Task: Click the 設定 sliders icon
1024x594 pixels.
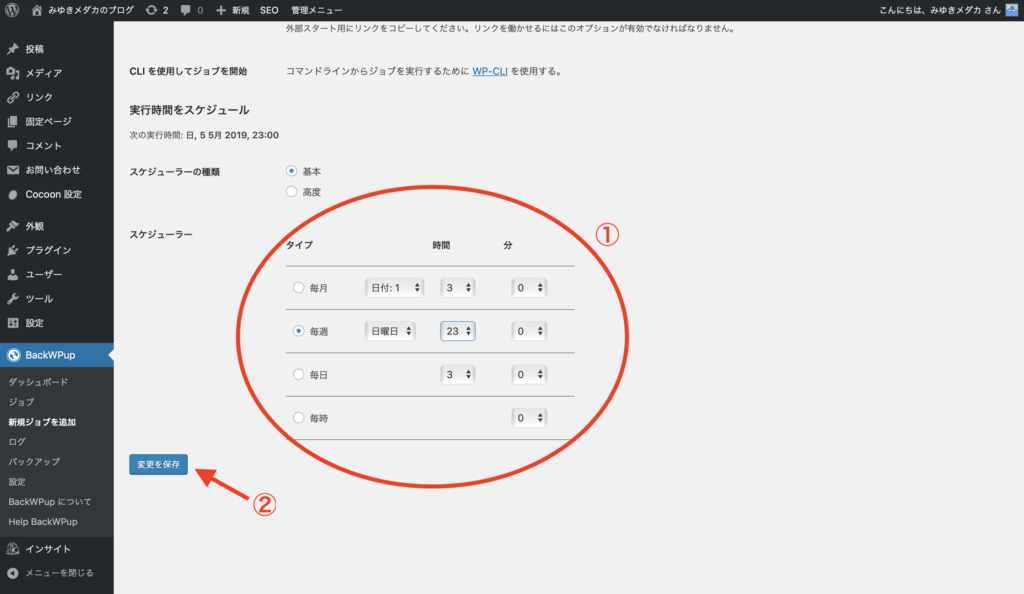Action: 12,323
